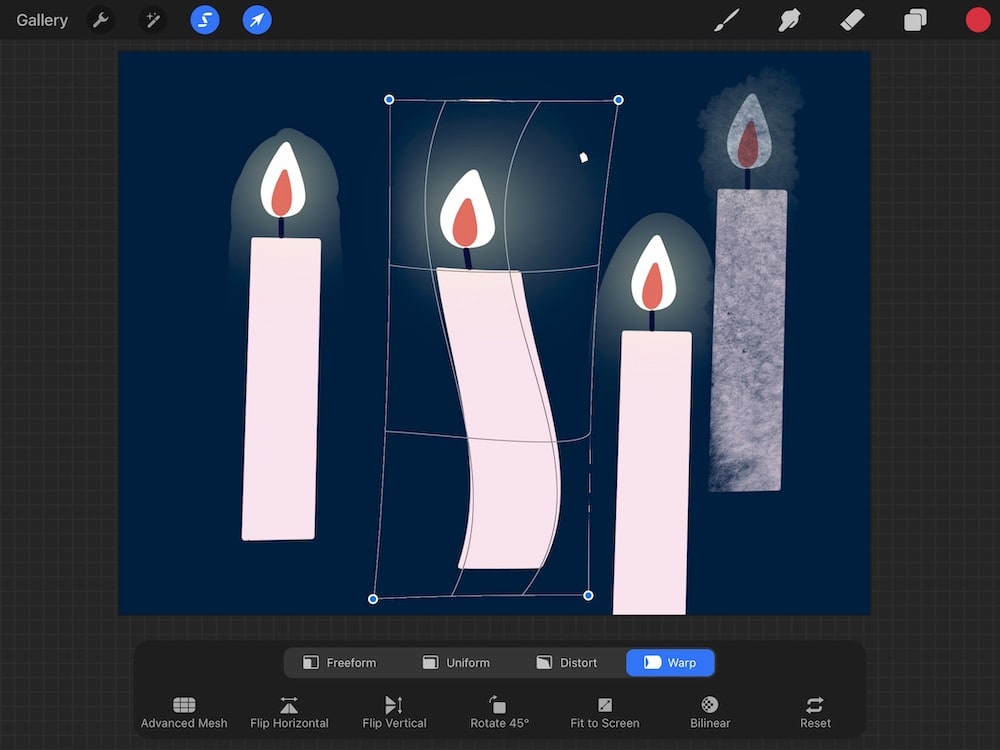Screen dimensions: 1000x750
Task: Toggle Bilinear interpolation
Action: 709,712
